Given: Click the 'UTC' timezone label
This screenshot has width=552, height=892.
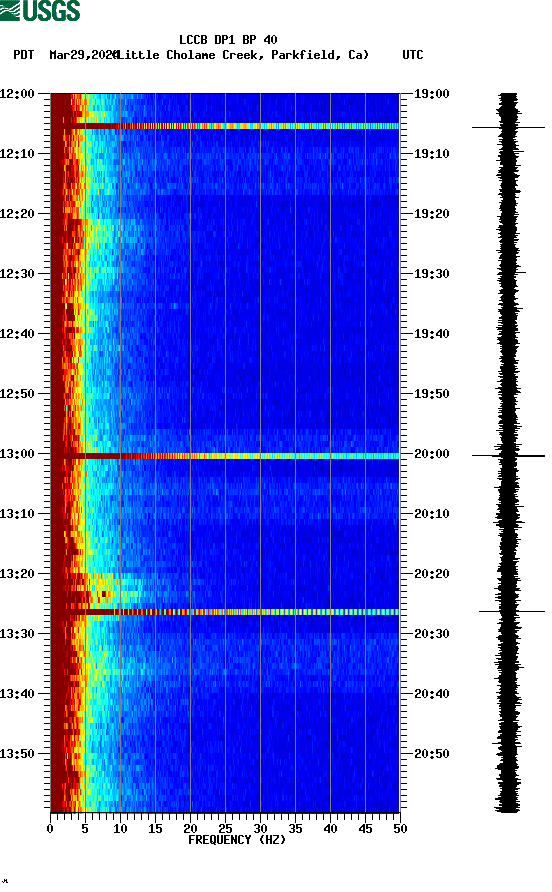Looking at the screenshot, I should coord(413,55).
